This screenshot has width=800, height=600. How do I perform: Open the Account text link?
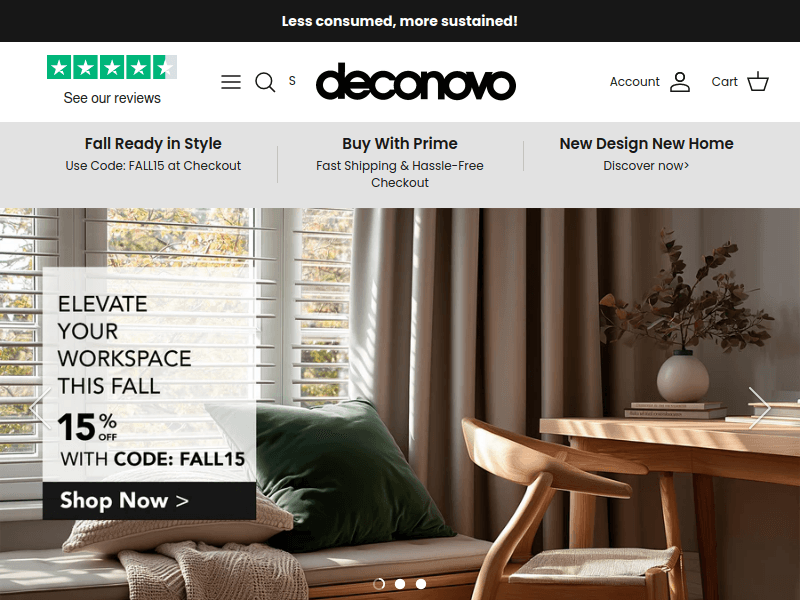[634, 82]
